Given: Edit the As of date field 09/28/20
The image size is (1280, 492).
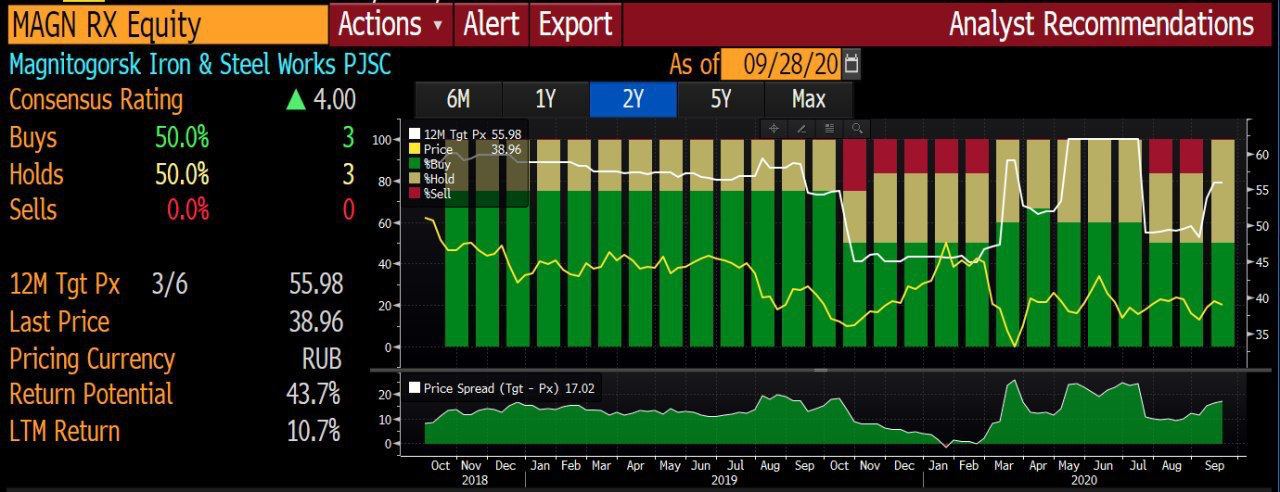Looking at the screenshot, I should coord(781,65).
